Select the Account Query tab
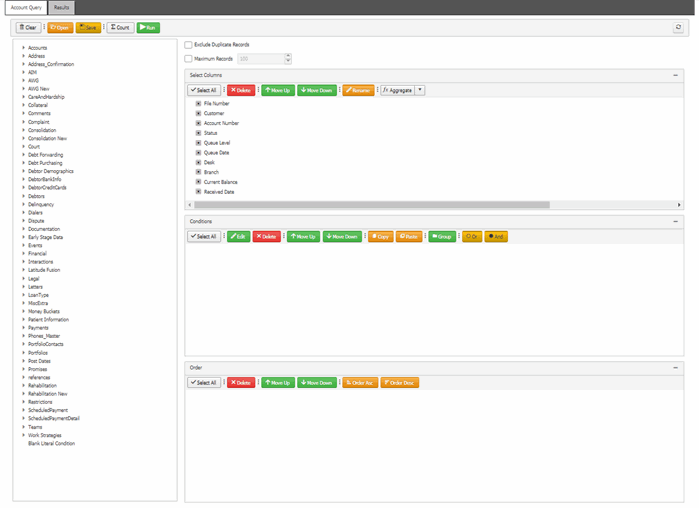Screen dimensions: 700x508 pyautogui.click(x=24, y=7)
